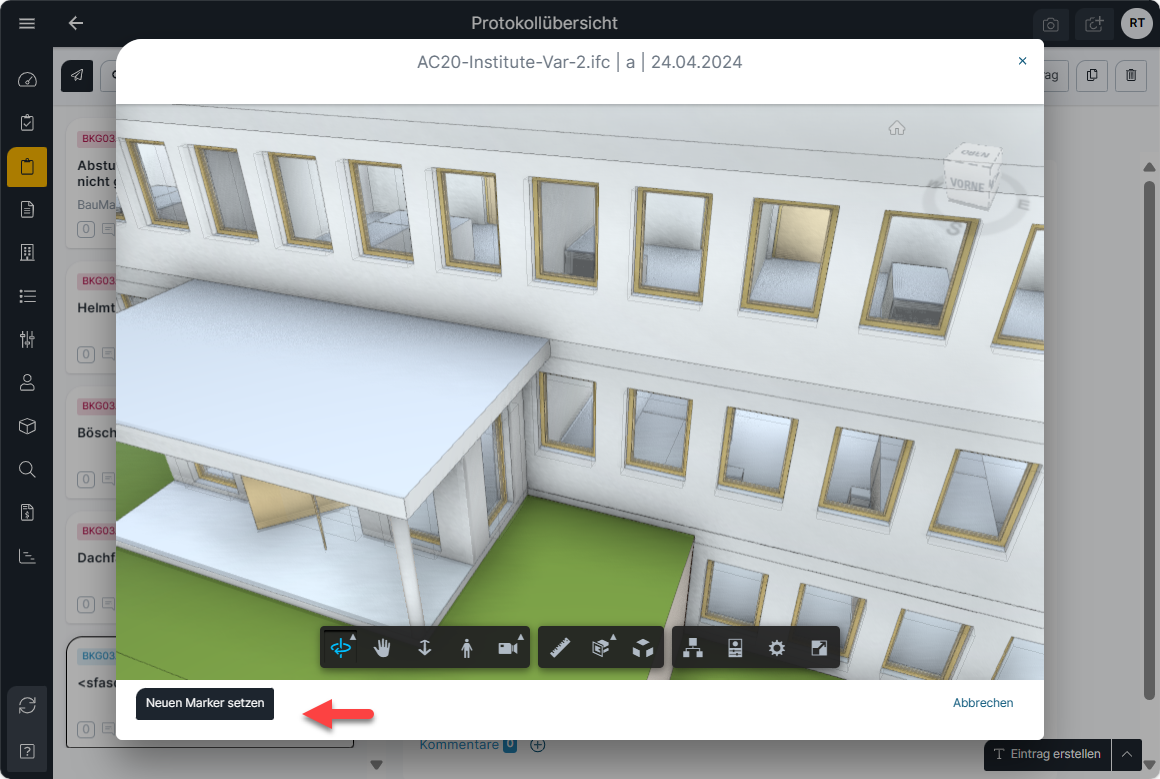Select the Zoom dolly arrows tool

click(425, 648)
